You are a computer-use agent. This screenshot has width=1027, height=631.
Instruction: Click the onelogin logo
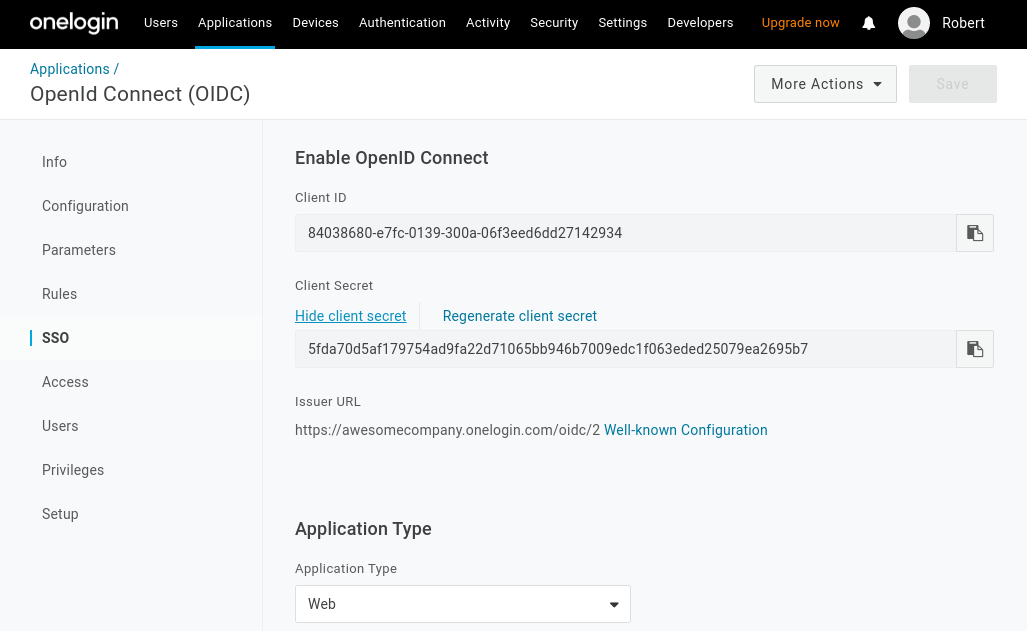click(73, 23)
